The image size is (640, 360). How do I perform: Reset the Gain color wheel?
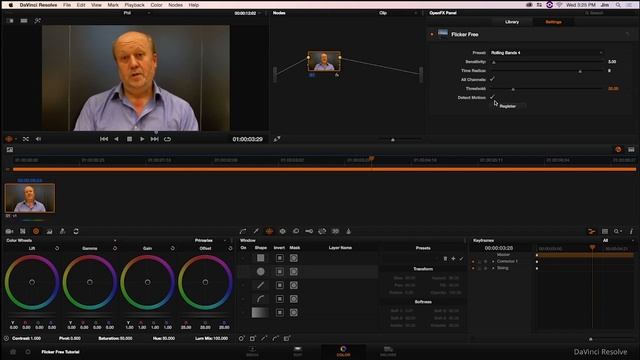(172, 248)
